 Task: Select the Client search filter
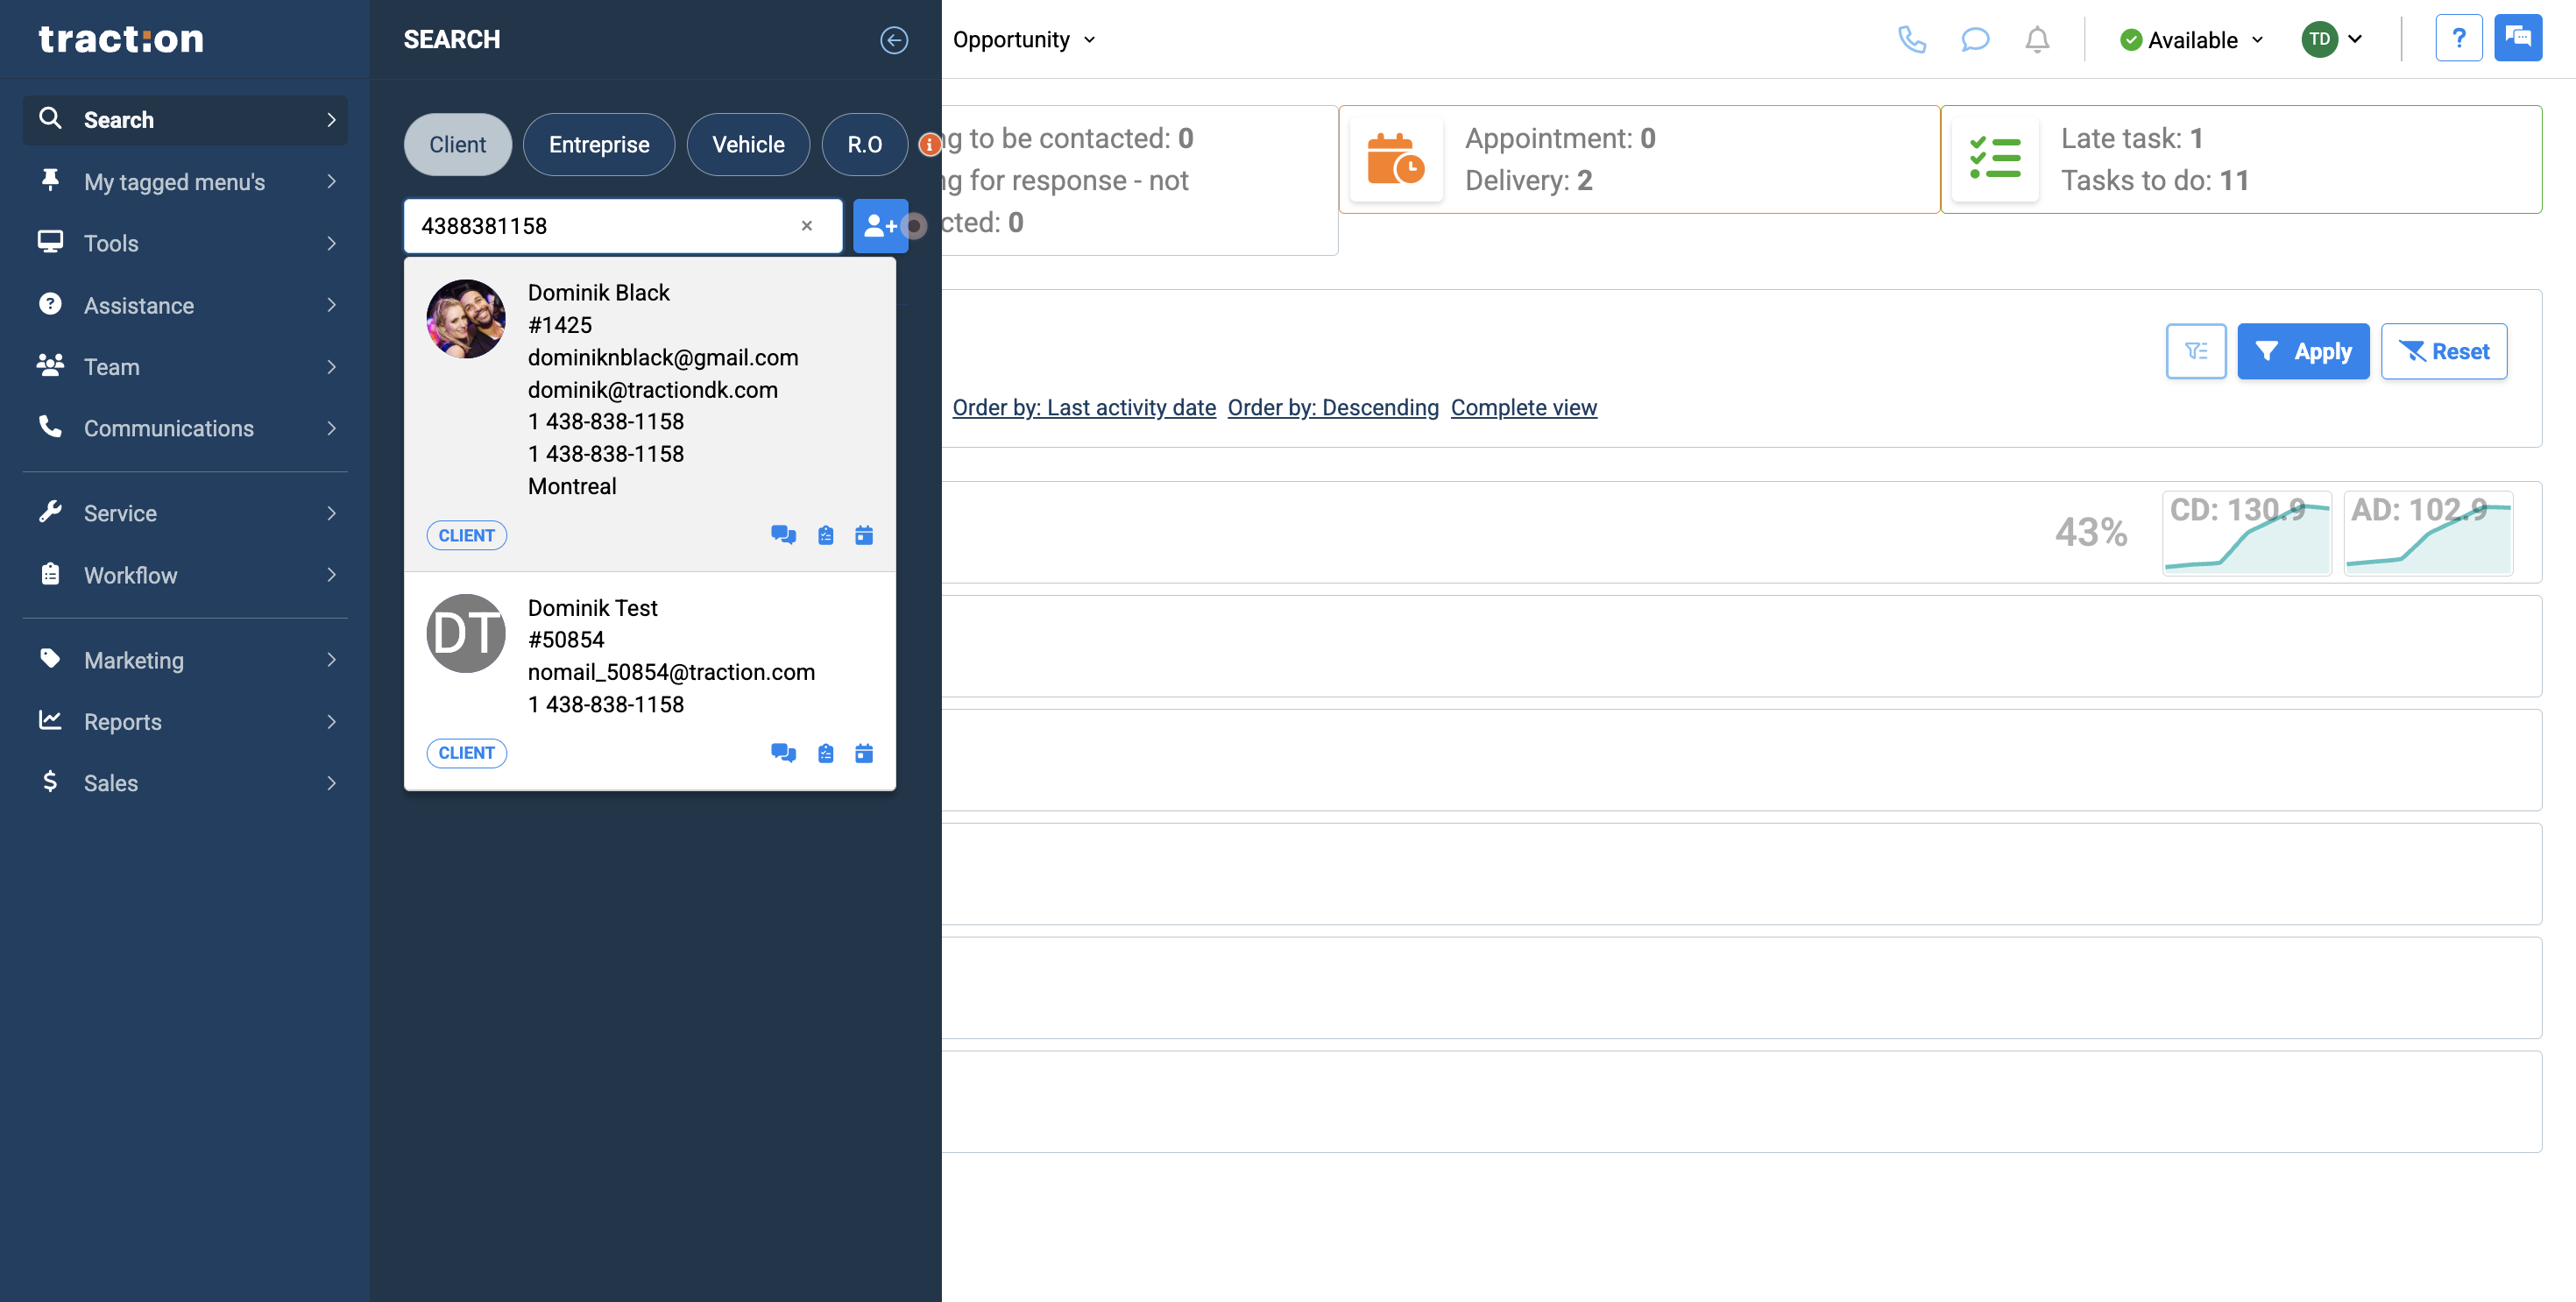pyautogui.click(x=457, y=144)
